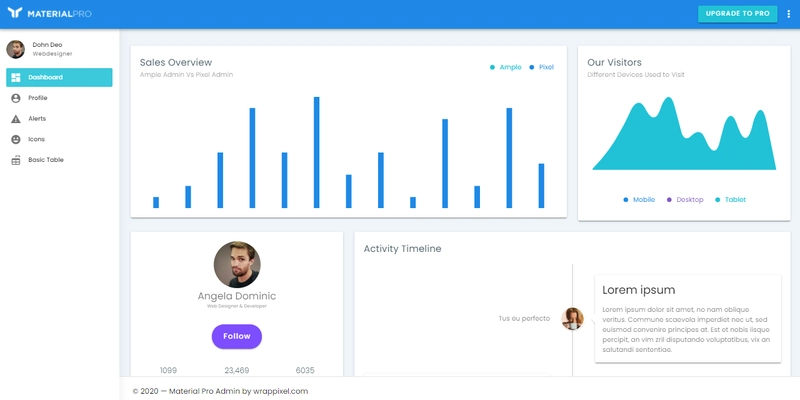Image resolution: width=800 pixels, height=400 pixels.
Task: Open the wrappixel.com footer link
Action: (x=282, y=391)
